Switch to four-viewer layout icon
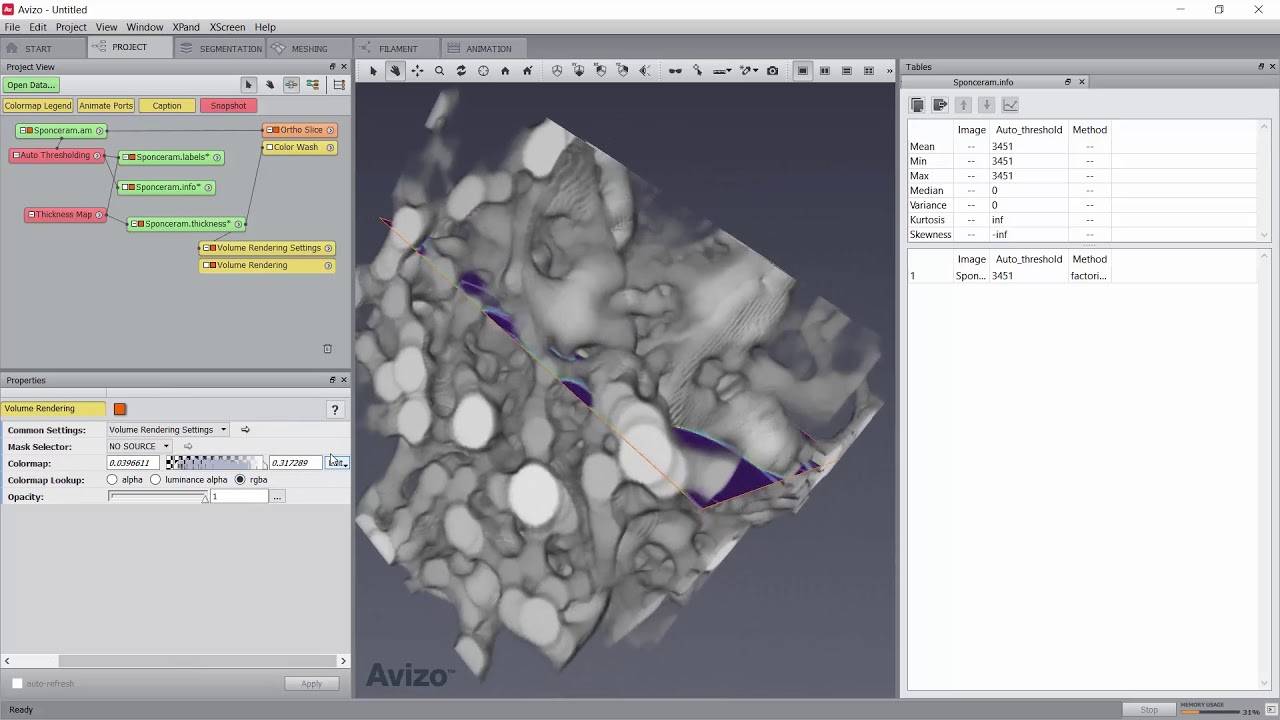This screenshot has width=1280, height=720. [868, 71]
